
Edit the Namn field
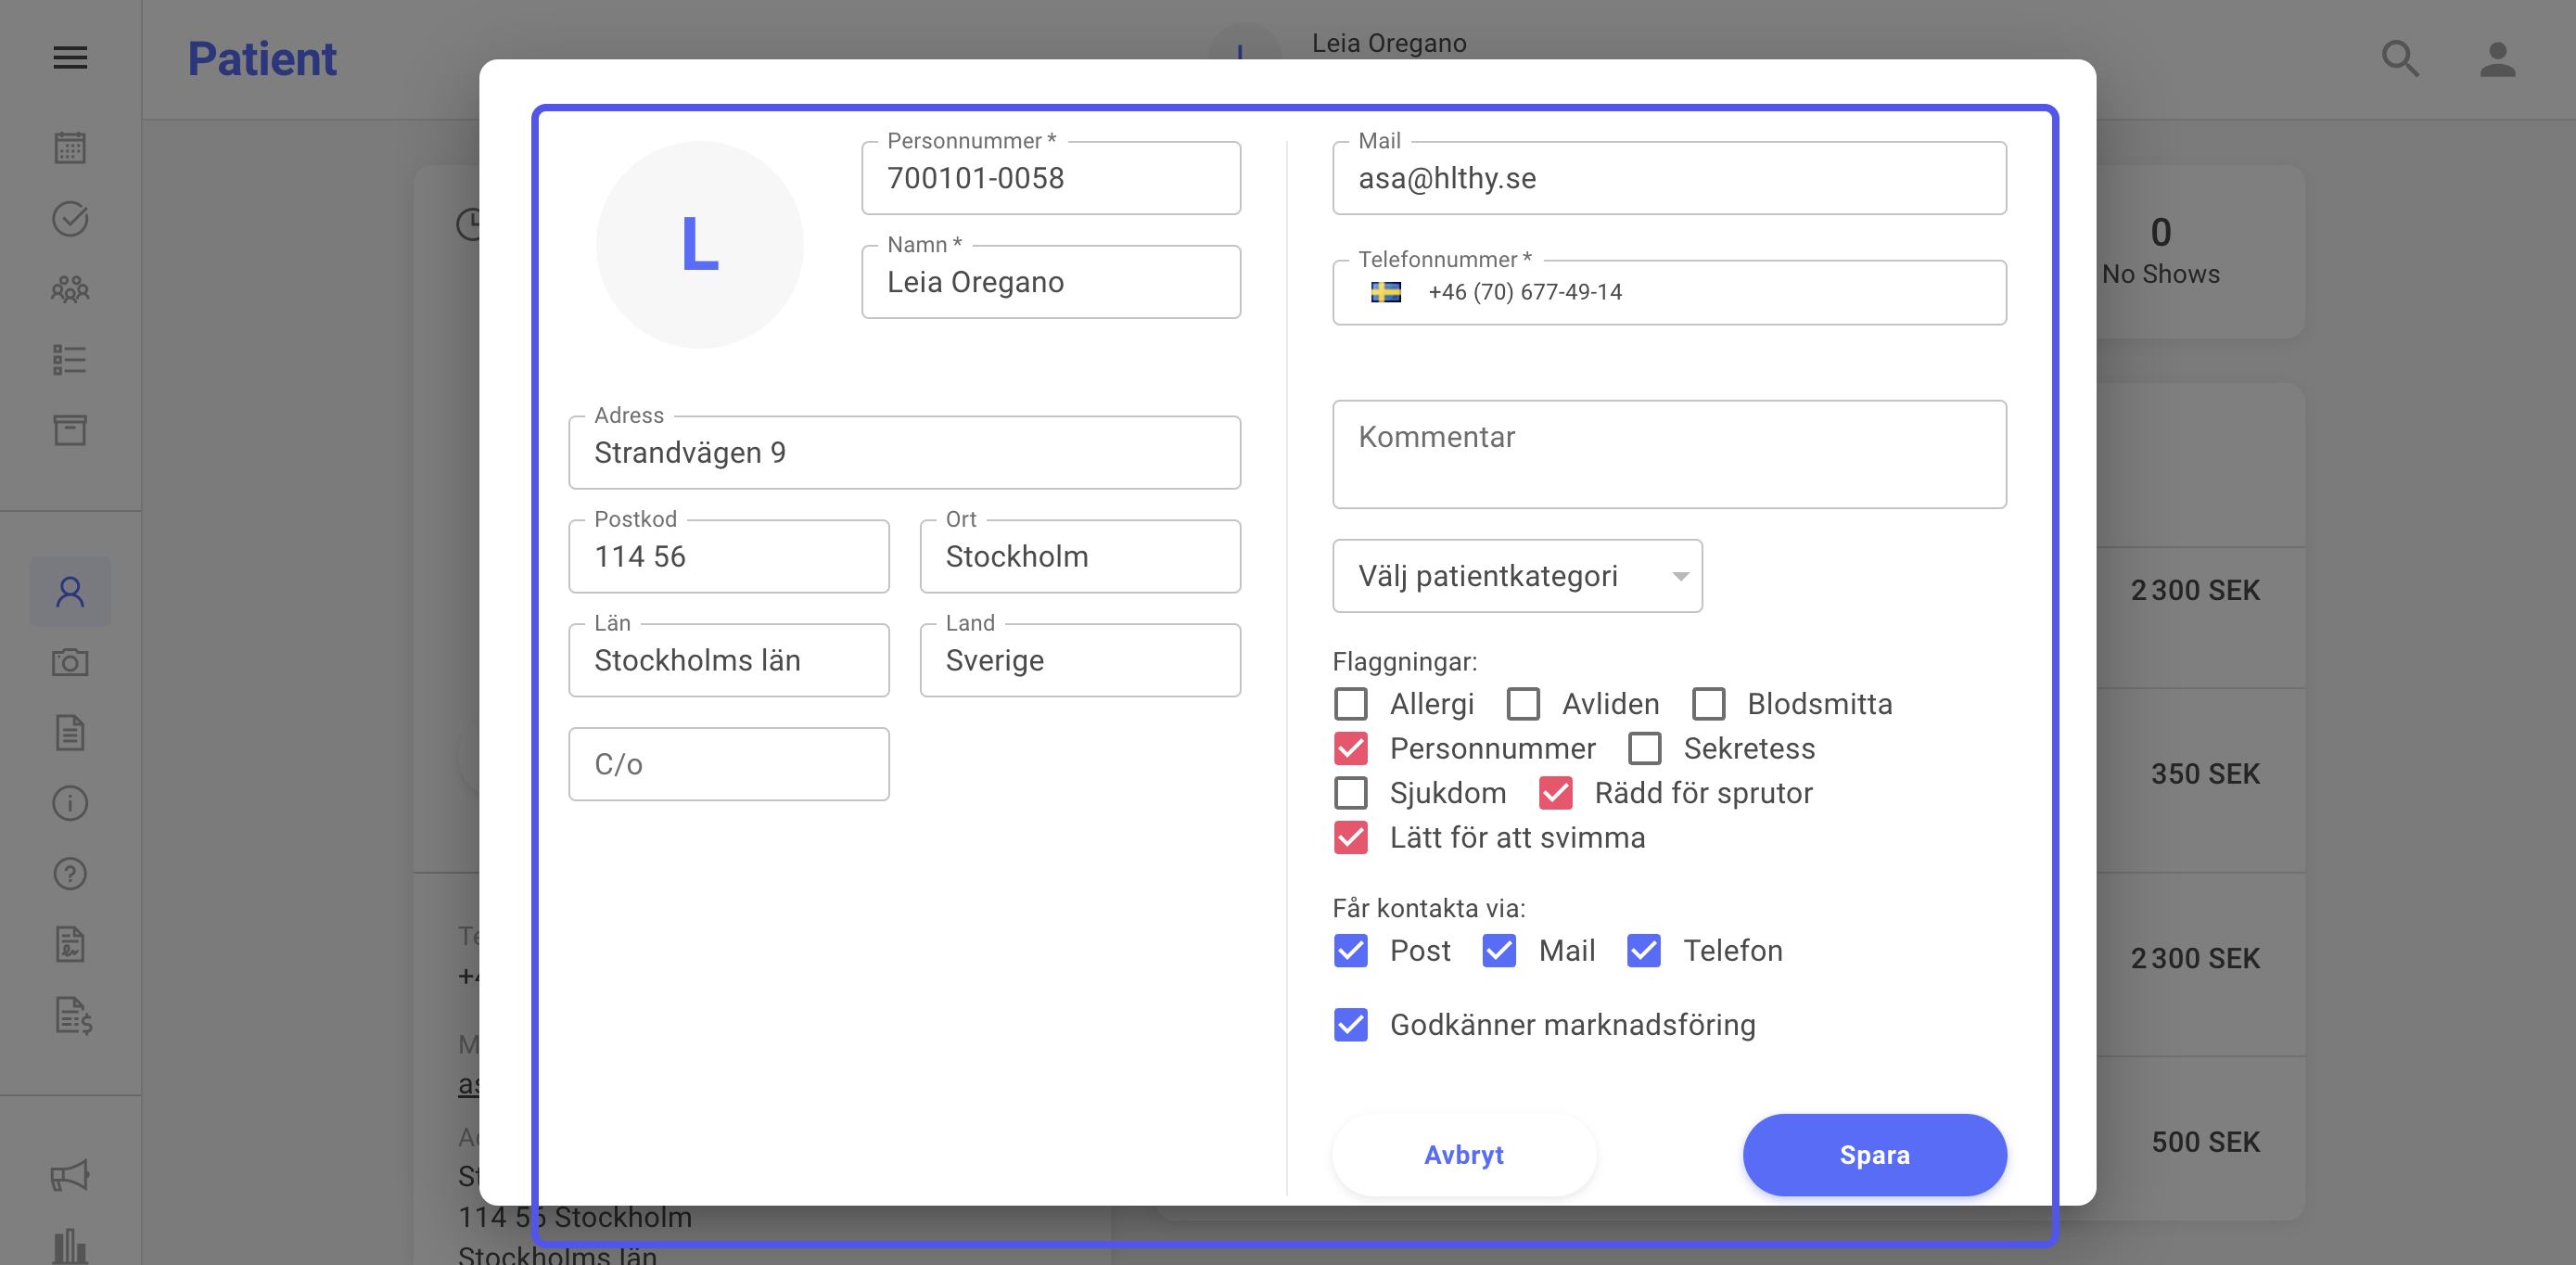coord(1051,282)
